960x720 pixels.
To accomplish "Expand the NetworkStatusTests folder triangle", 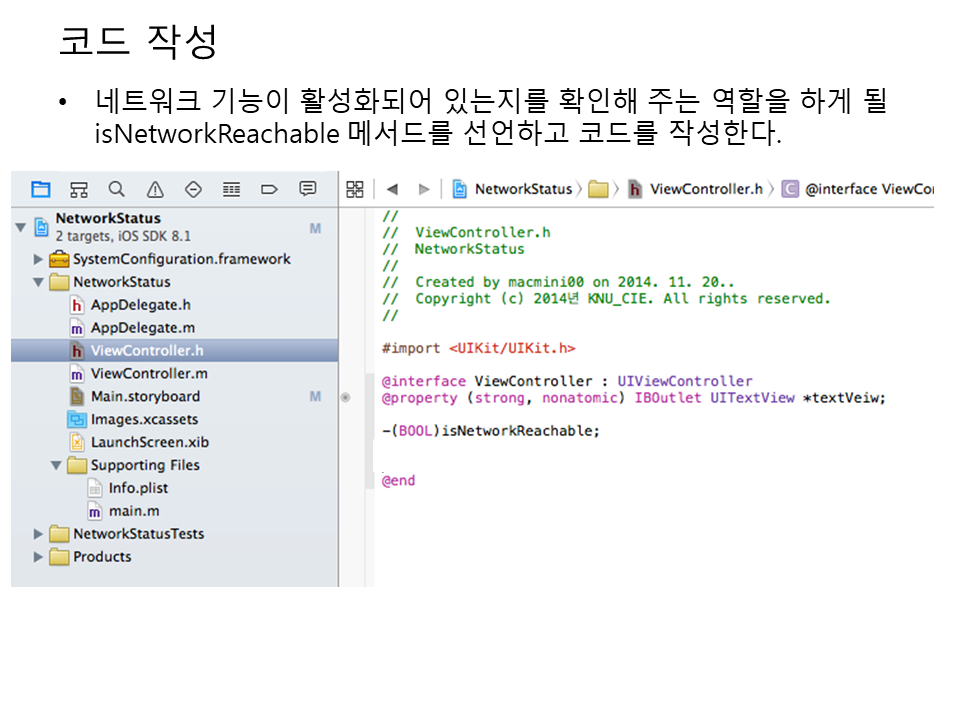I will click(x=38, y=534).
